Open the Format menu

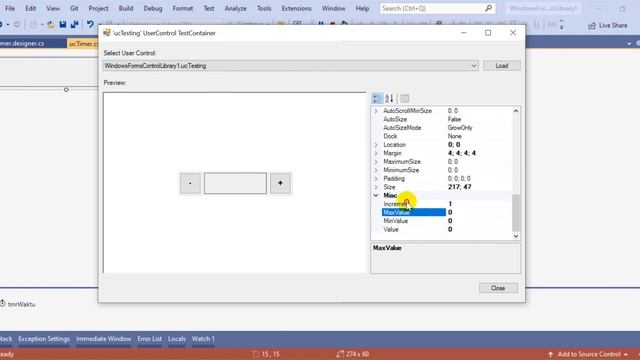(182, 8)
